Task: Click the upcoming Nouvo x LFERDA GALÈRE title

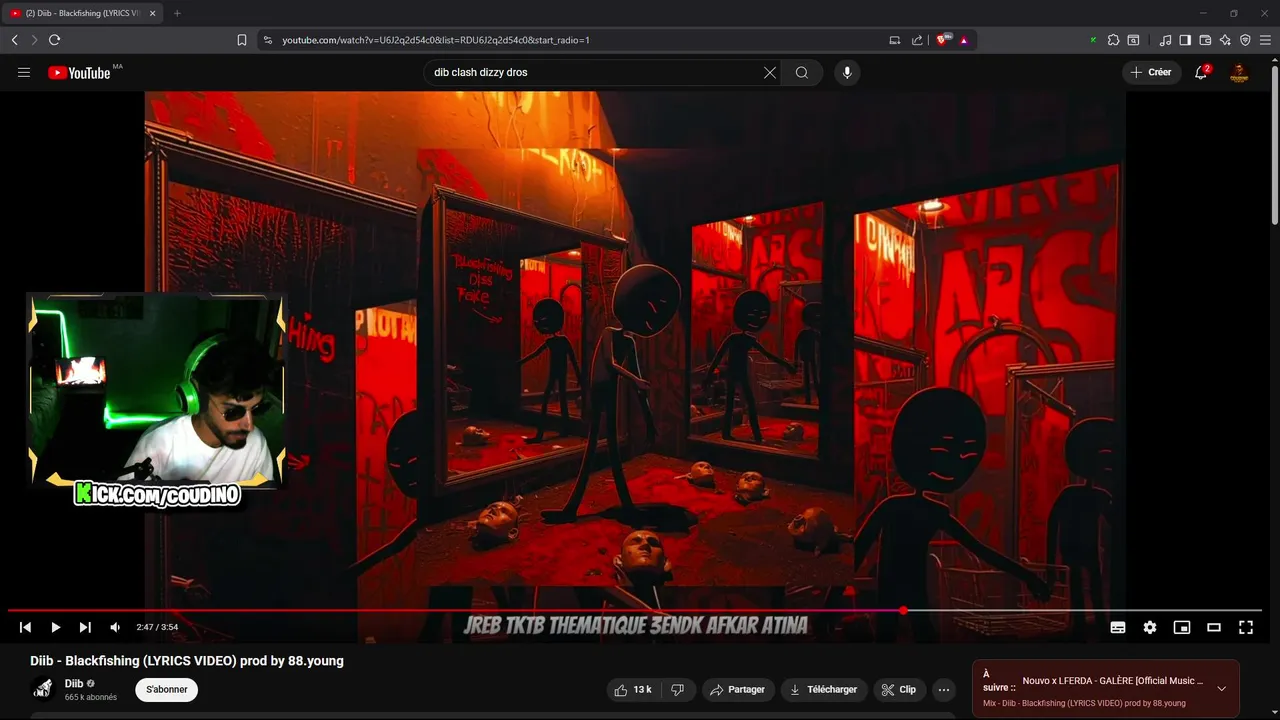Action: [x=1112, y=681]
